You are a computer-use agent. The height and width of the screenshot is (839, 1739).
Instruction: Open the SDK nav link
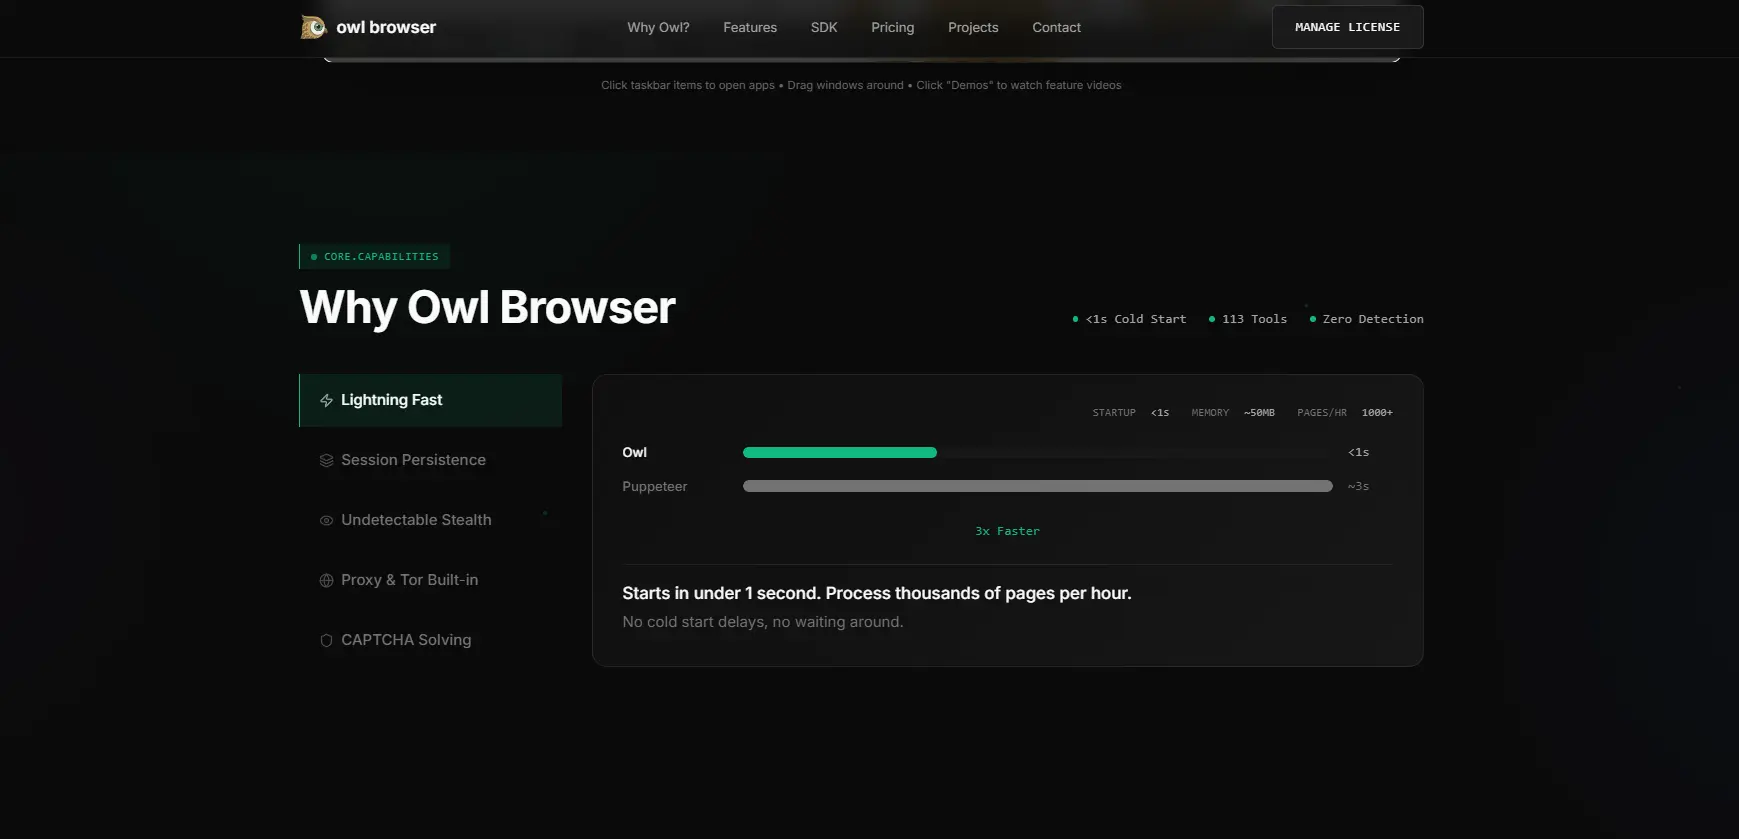tap(824, 27)
